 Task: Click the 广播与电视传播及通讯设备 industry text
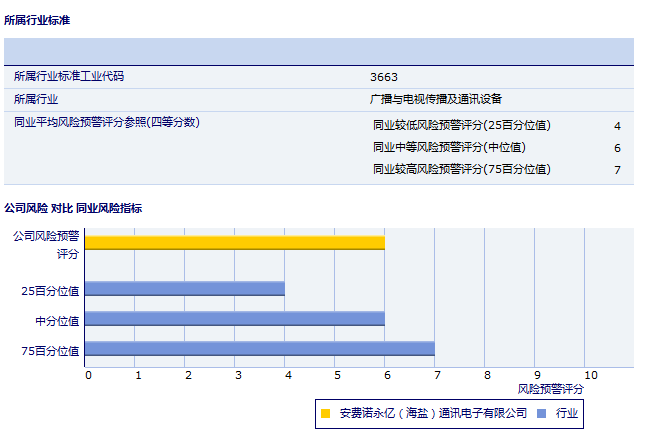[x=436, y=99]
